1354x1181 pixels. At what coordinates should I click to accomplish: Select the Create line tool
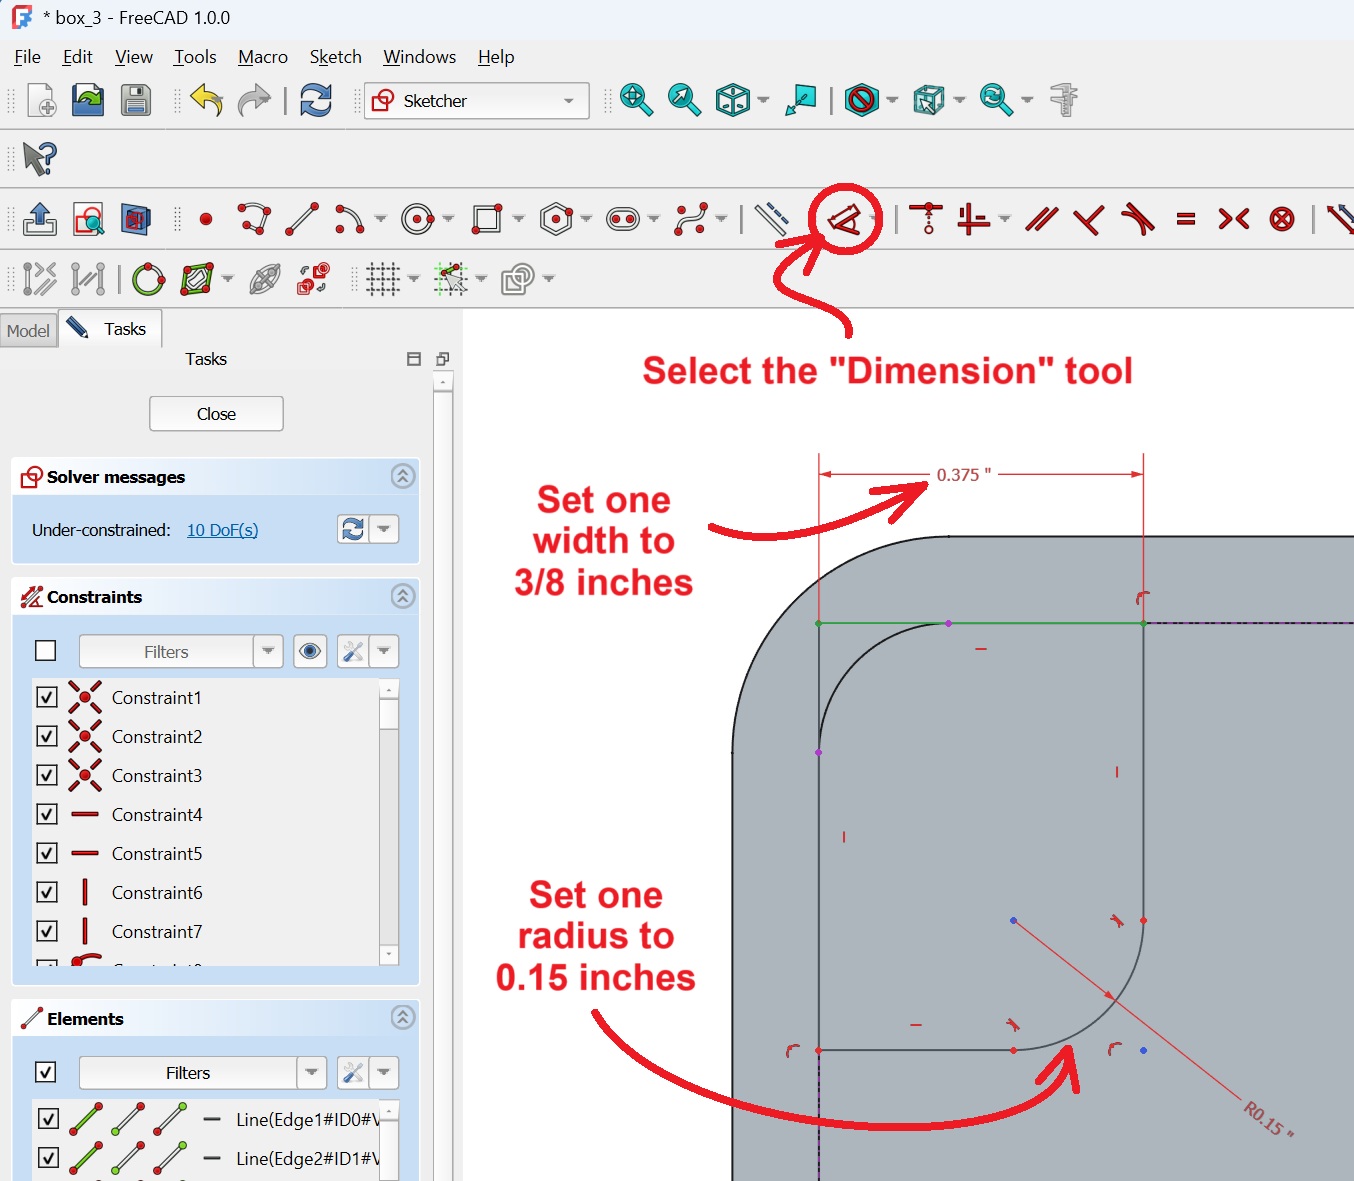[302, 219]
